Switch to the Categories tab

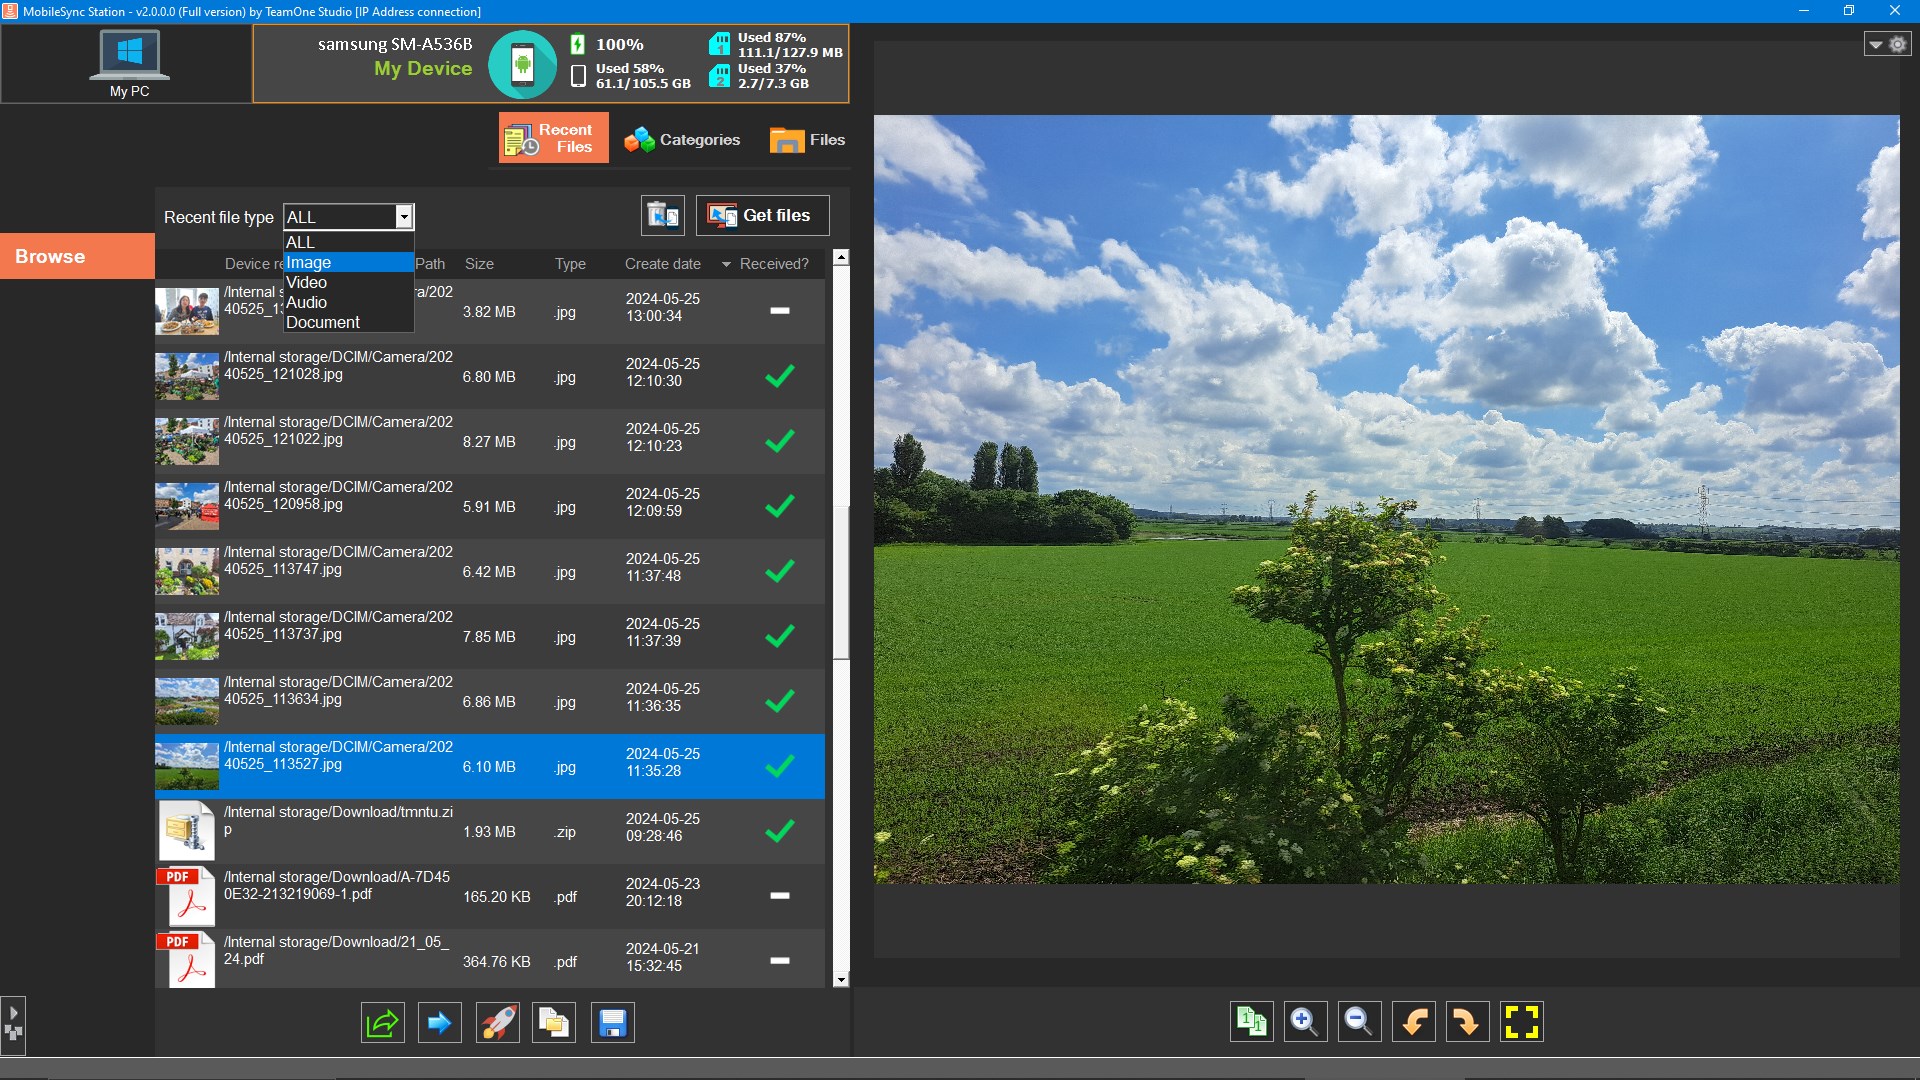point(682,140)
